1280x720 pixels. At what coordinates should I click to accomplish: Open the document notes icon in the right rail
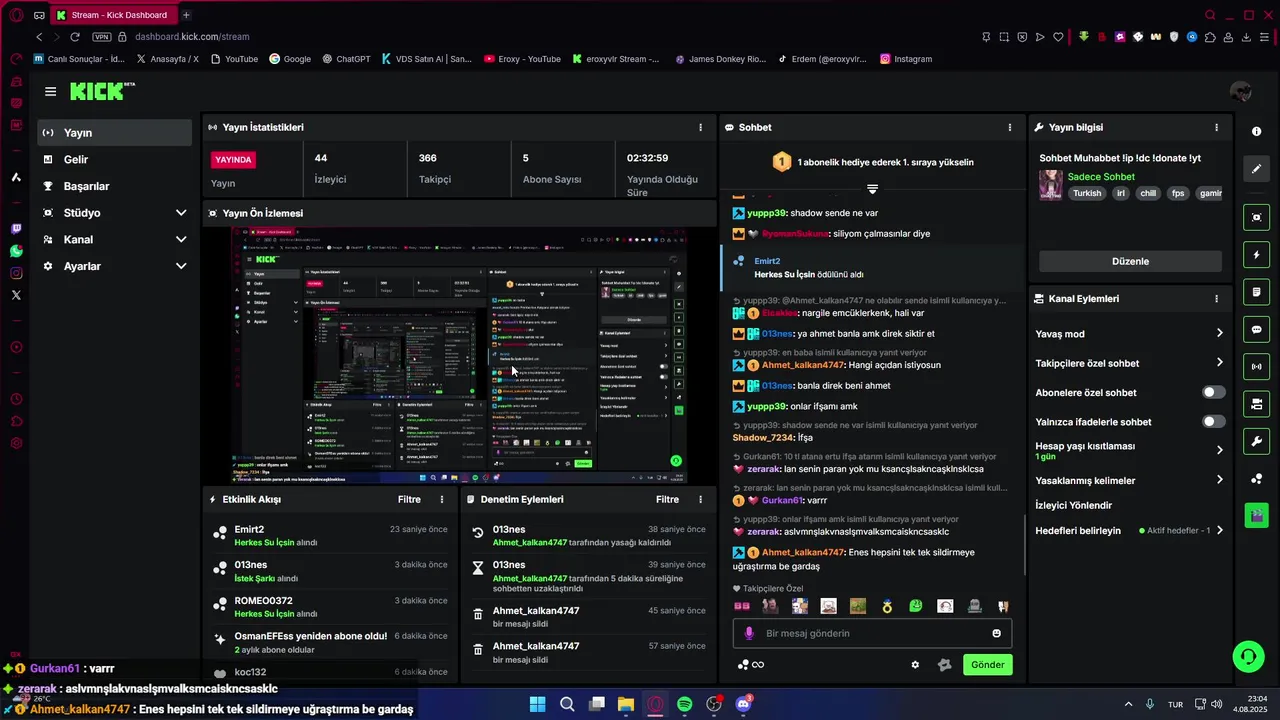pyautogui.click(x=1256, y=292)
